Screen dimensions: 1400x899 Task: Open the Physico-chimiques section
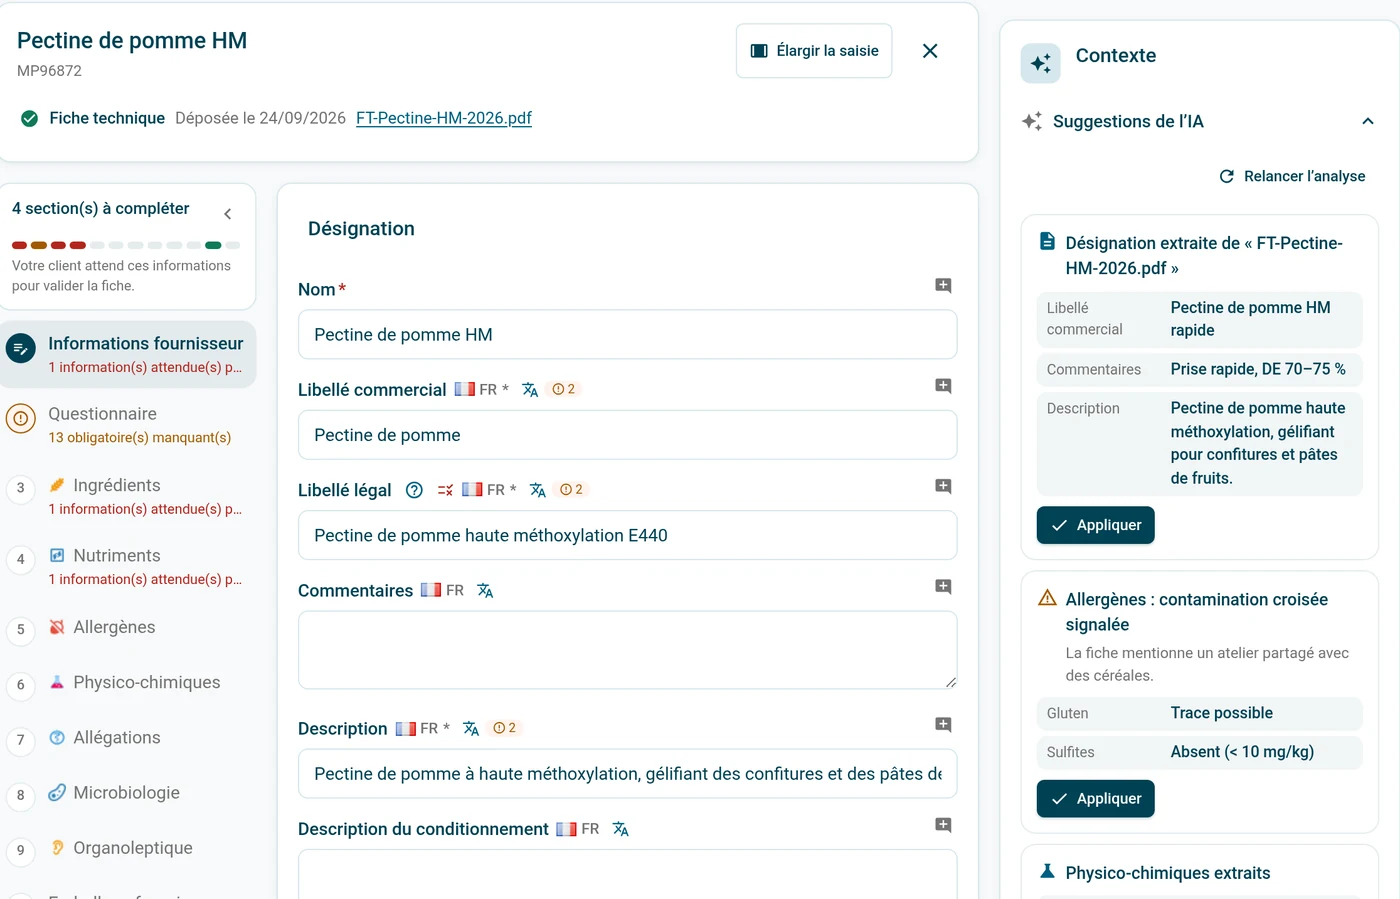point(128,683)
